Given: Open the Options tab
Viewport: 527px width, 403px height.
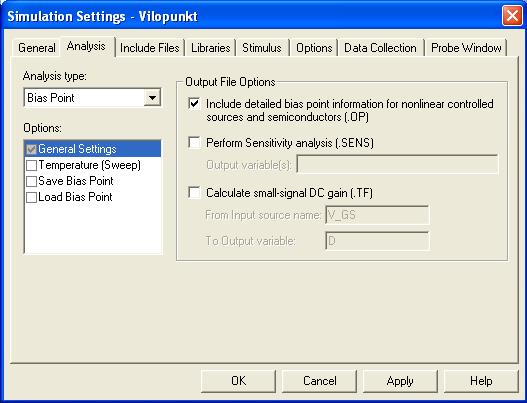Looking at the screenshot, I should 314,48.
